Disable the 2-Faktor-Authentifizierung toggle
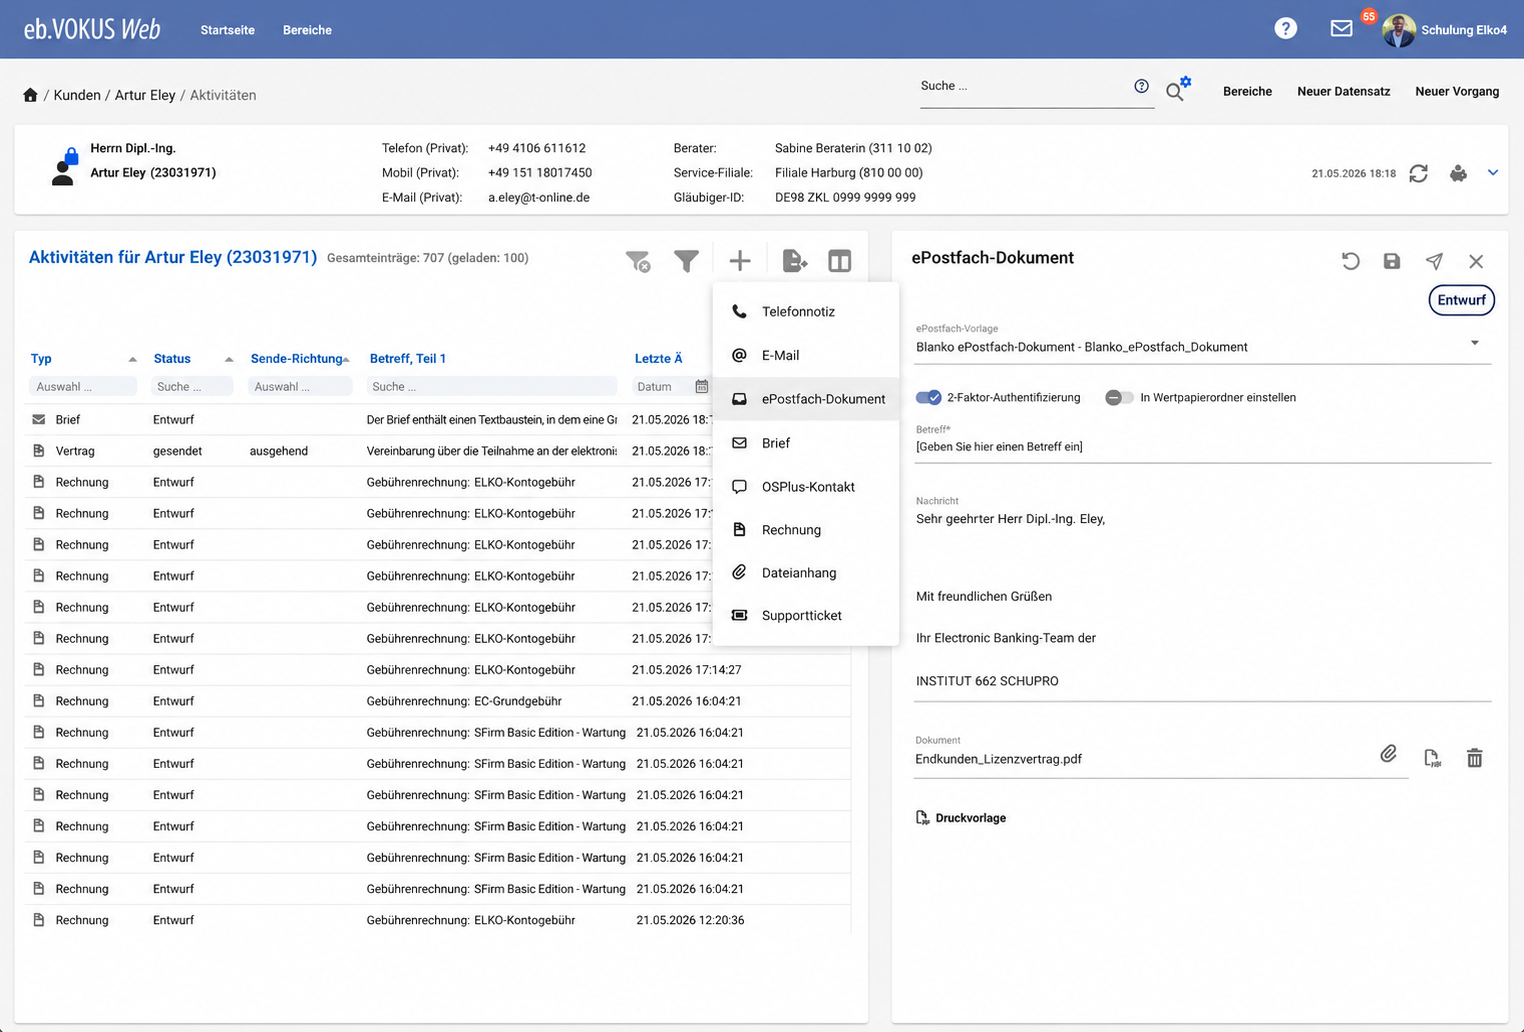Screen dimensions: 1524x1032 click(929, 398)
